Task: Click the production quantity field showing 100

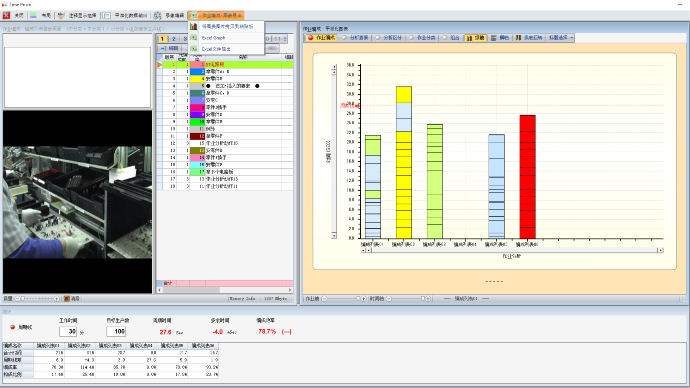Action: pos(116,331)
